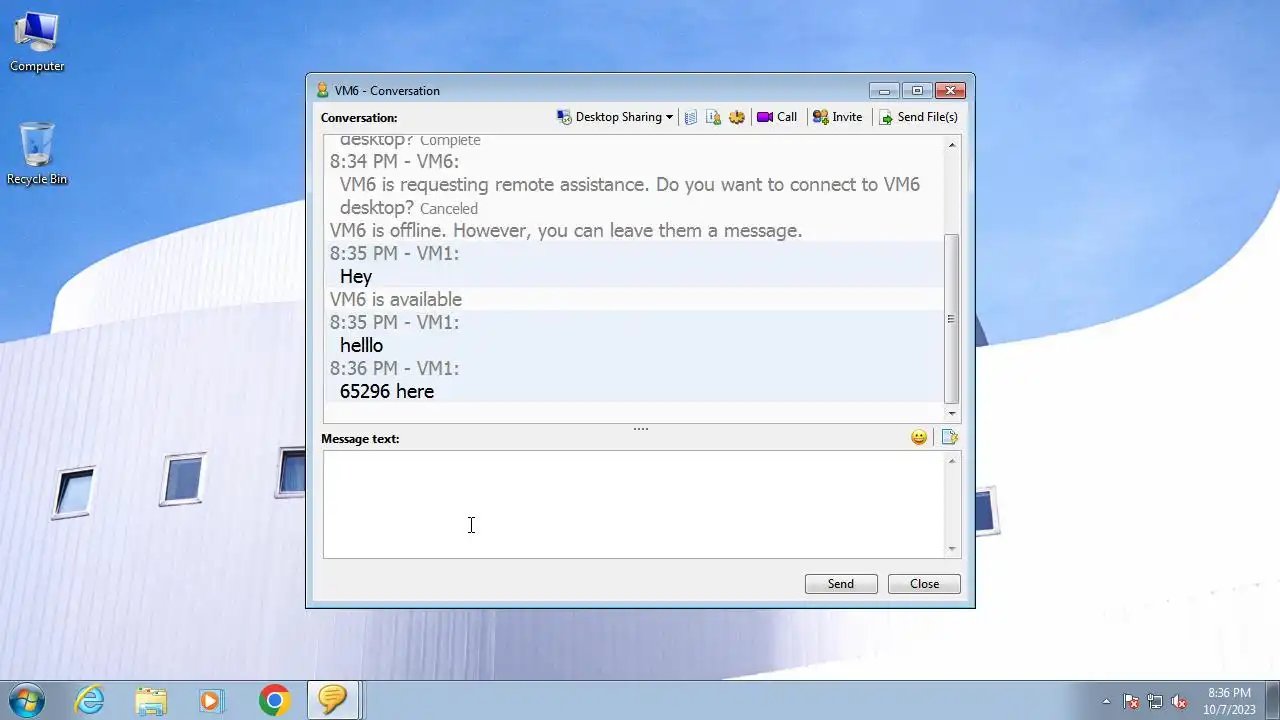This screenshot has width=1280, height=720.
Task: Click the Action Center flag icon
Action: point(1131,701)
